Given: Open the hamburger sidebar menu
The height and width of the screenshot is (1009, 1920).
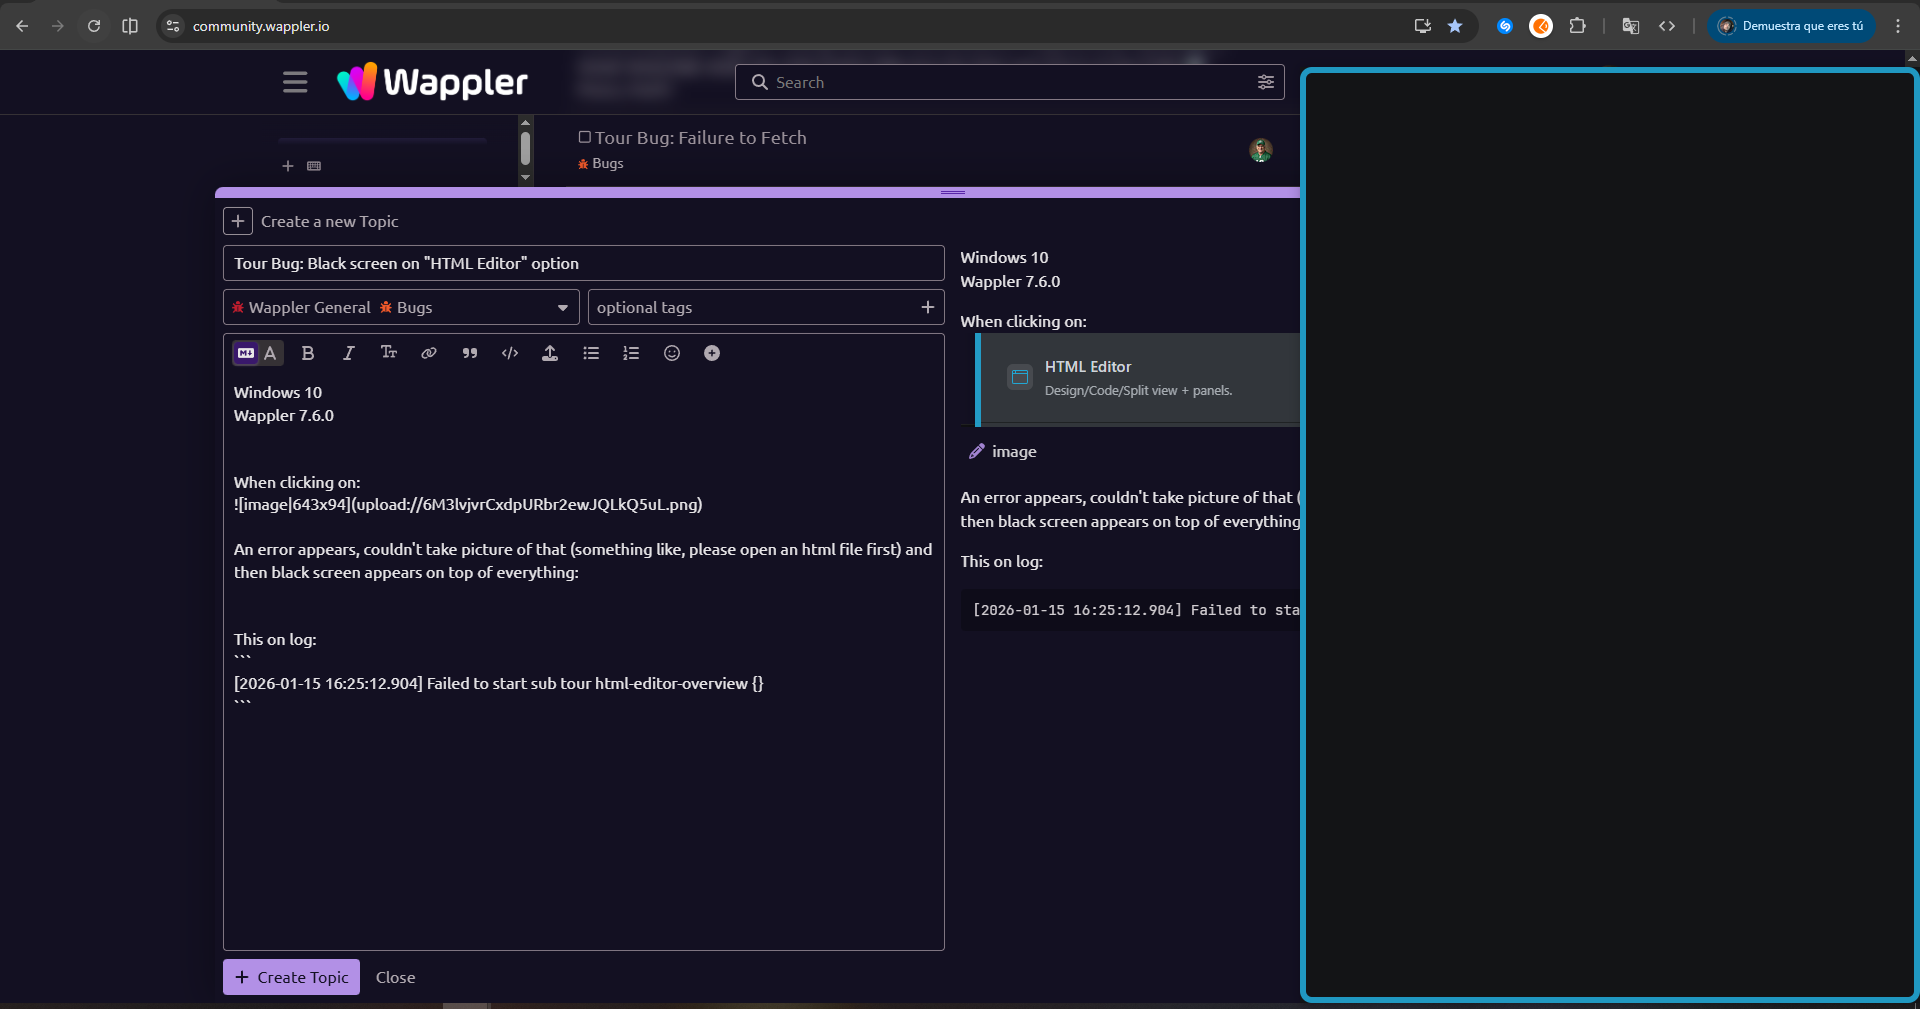Looking at the screenshot, I should 295,82.
